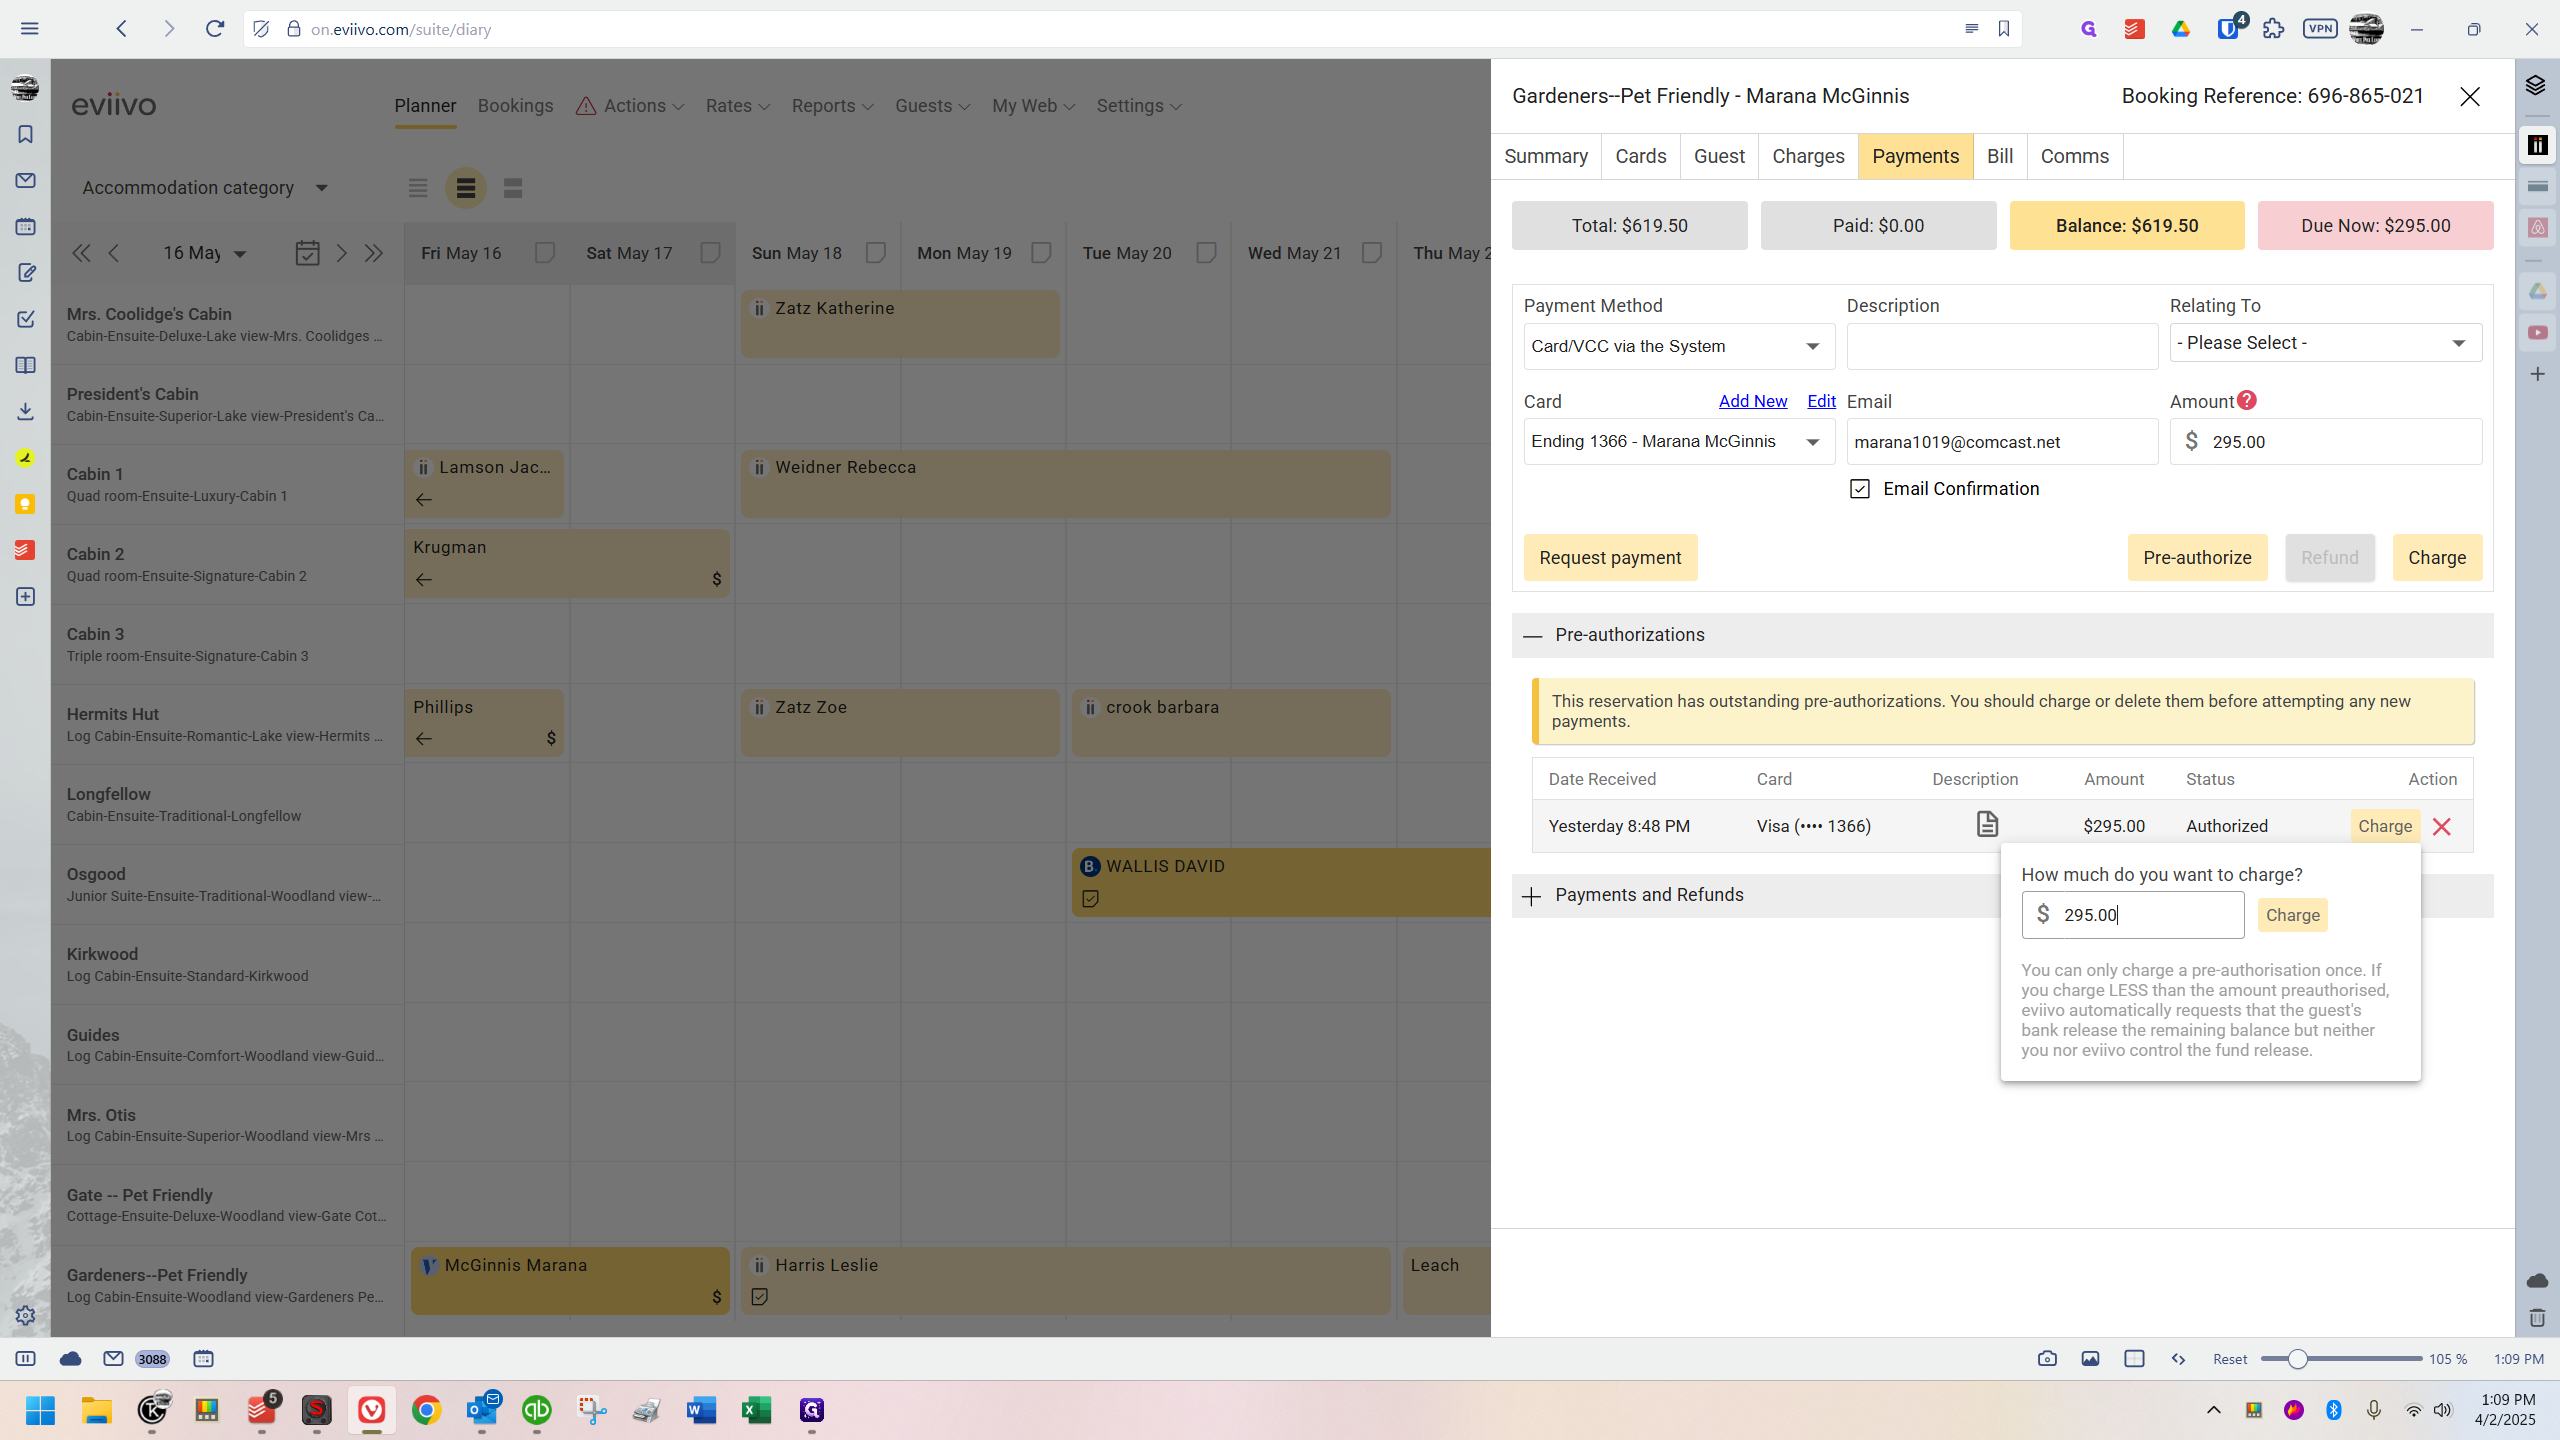This screenshot has height=1440, width=2560.
Task: Switch to the Cards tab
Action: click(1641, 157)
